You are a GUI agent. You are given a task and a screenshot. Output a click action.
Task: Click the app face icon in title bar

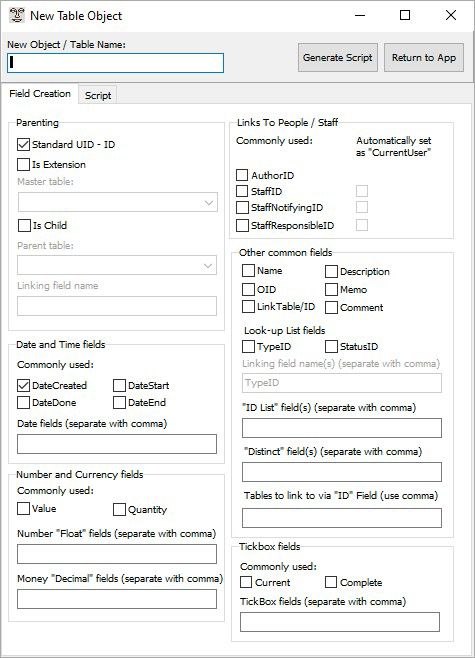pos(17,16)
